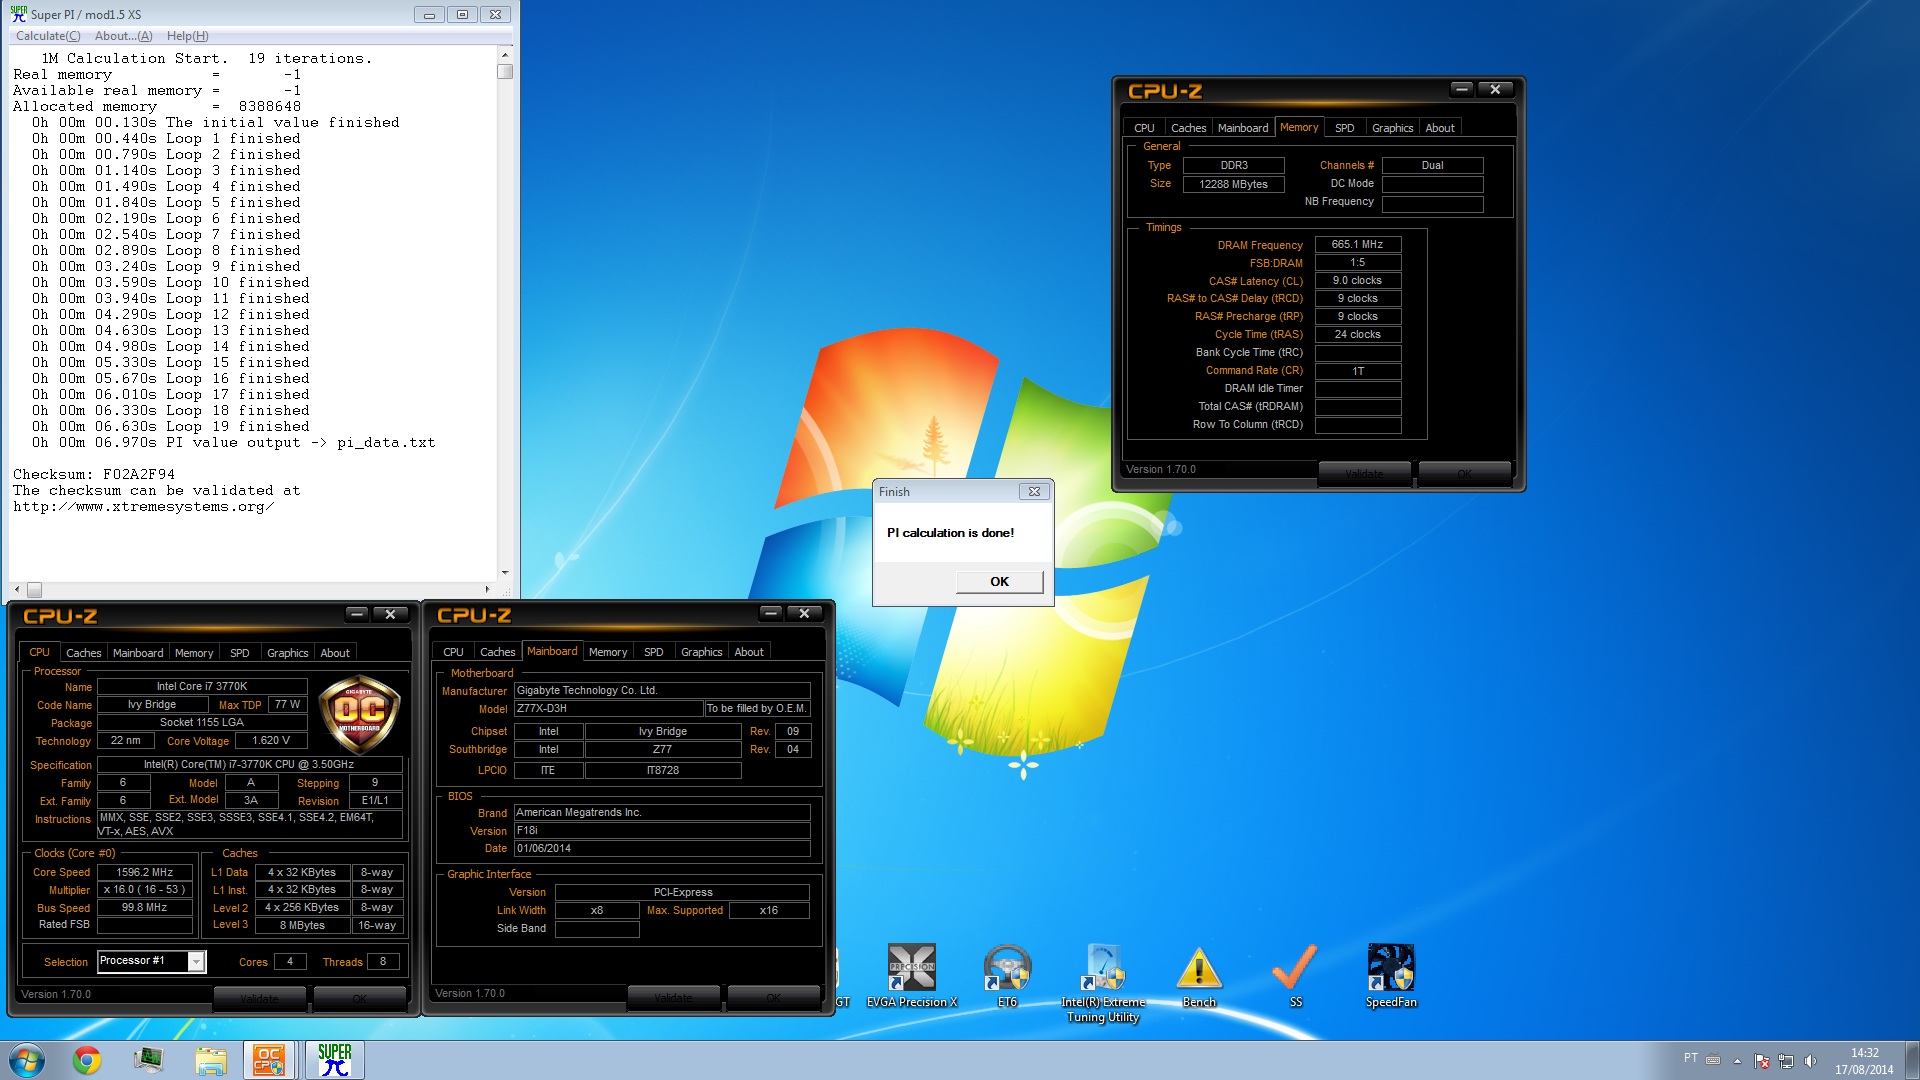Click Validate in Mainboard CPU-Z window

[x=673, y=996]
